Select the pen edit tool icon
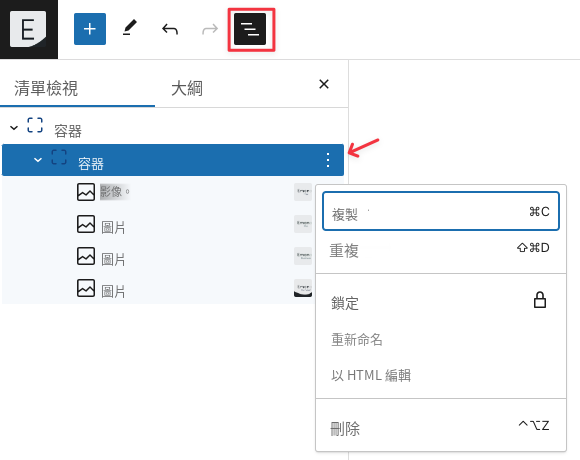The image size is (580, 460). pyautogui.click(x=130, y=28)
